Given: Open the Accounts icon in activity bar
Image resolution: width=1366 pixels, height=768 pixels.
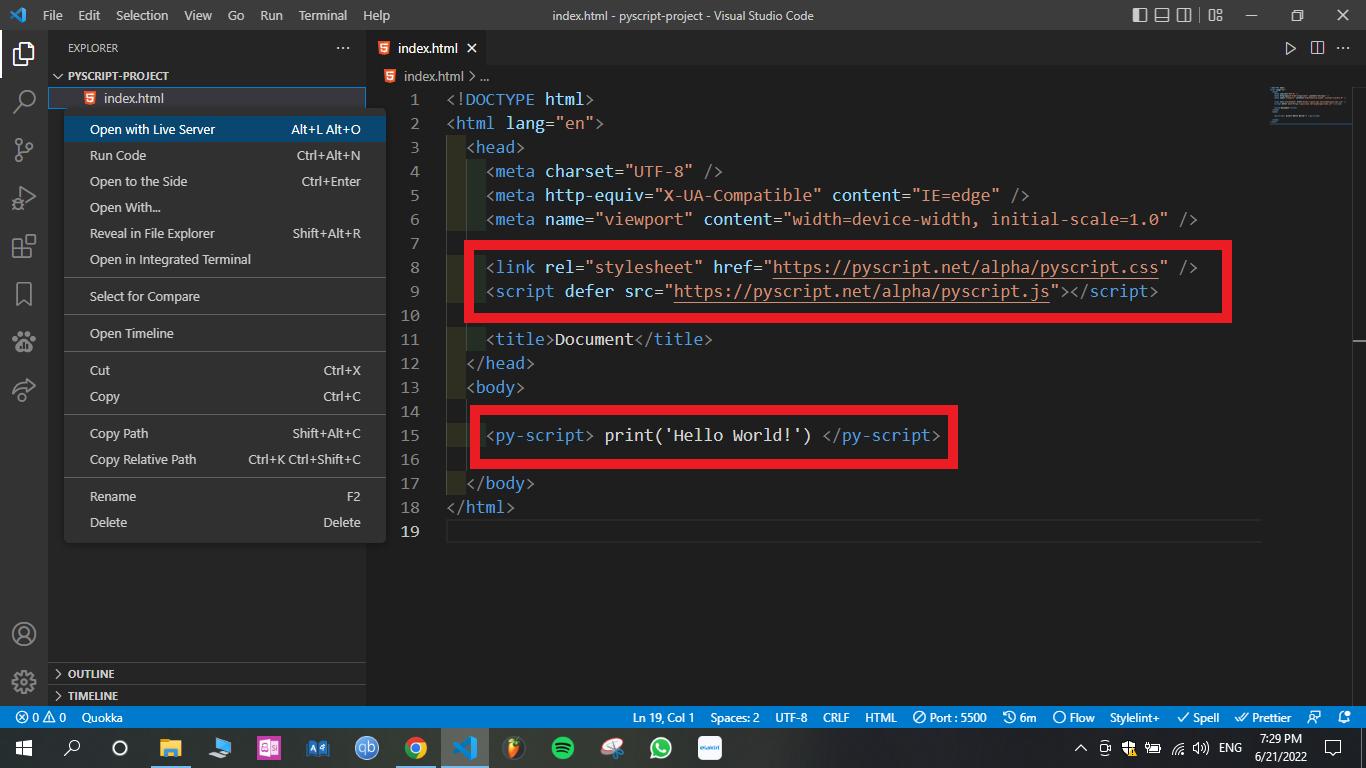Looking at the screenshot, I should [24, 634].
